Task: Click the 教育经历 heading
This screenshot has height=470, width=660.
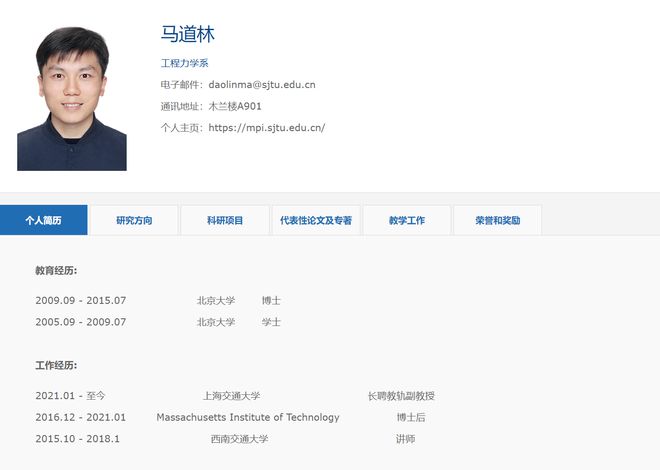Action: click(x=56, y=271)
